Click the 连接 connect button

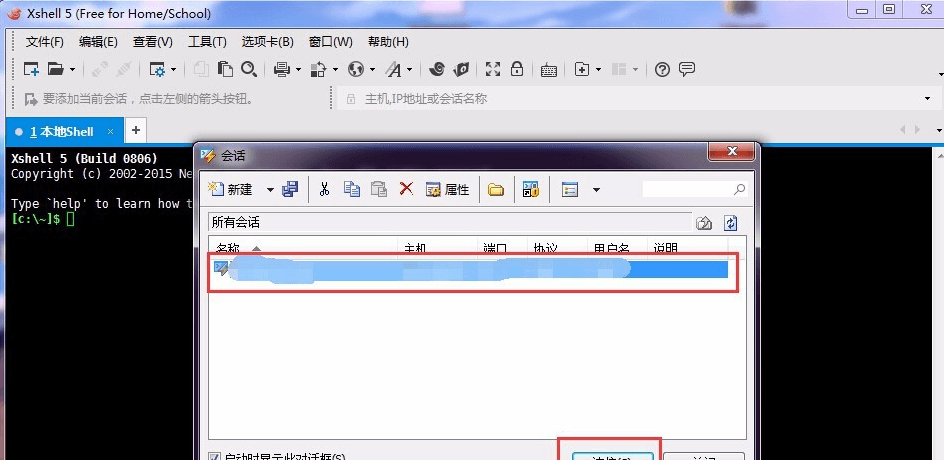click(612, 457)
